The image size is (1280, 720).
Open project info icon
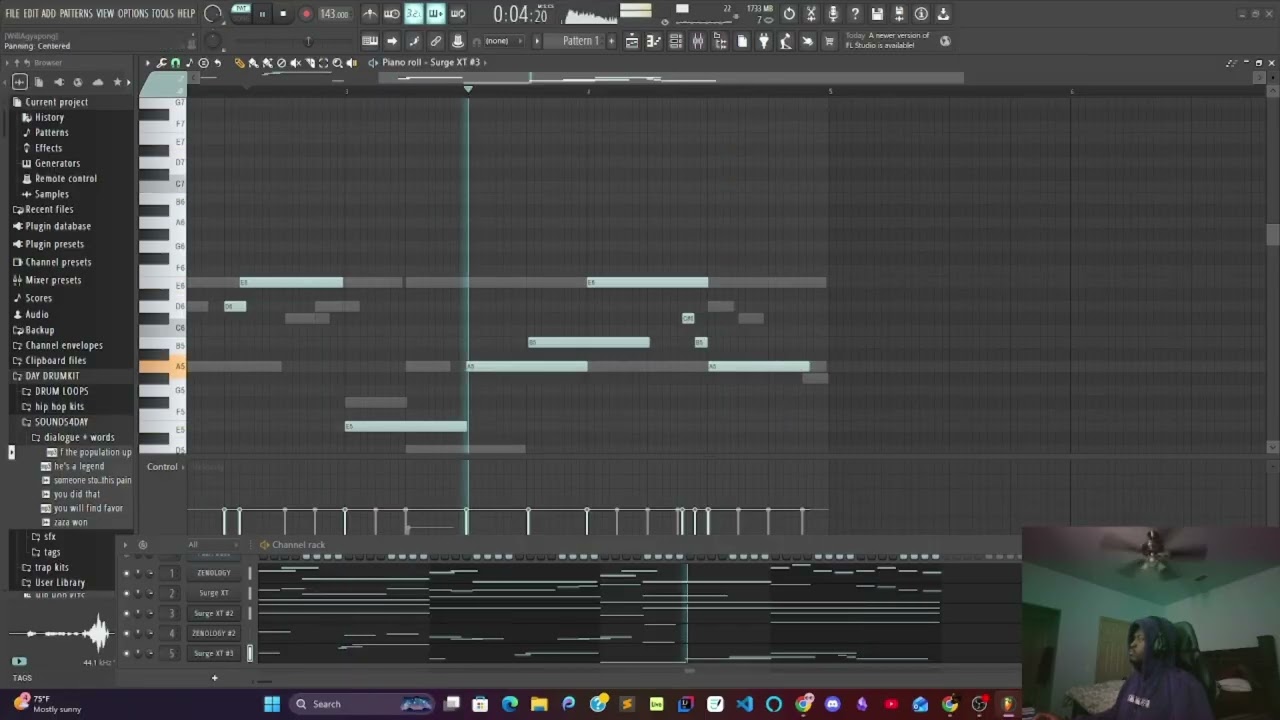coord(921,14)
